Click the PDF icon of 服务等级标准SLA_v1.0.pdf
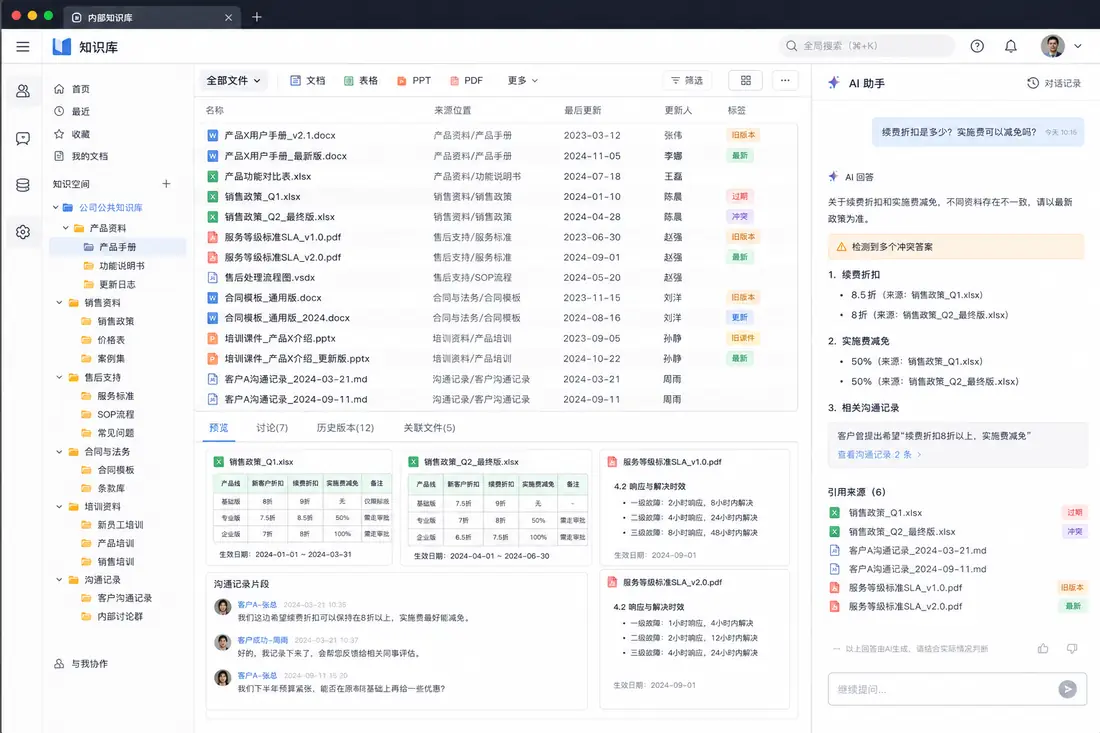This screenshot has height=733, width=1100. tap(213, 237)
